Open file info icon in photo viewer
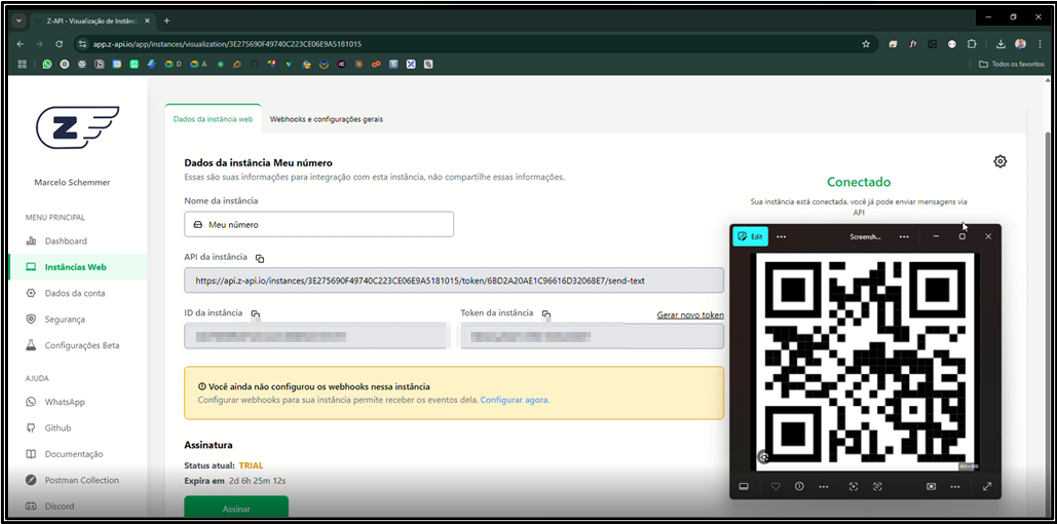Viewport: 1057px width, 524px height. (799, 486)
